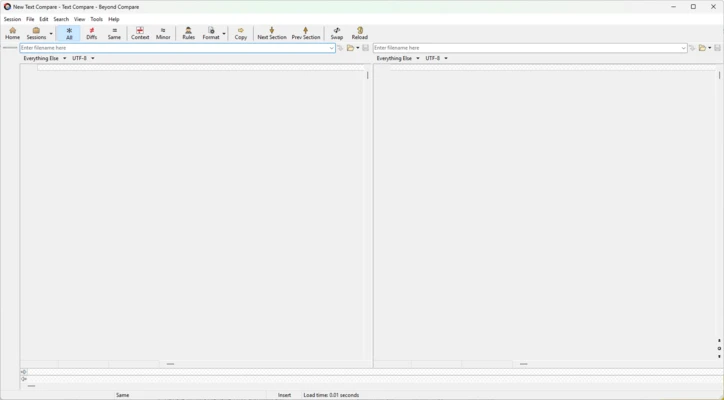Open the Search menu

[x=61, y=19]
